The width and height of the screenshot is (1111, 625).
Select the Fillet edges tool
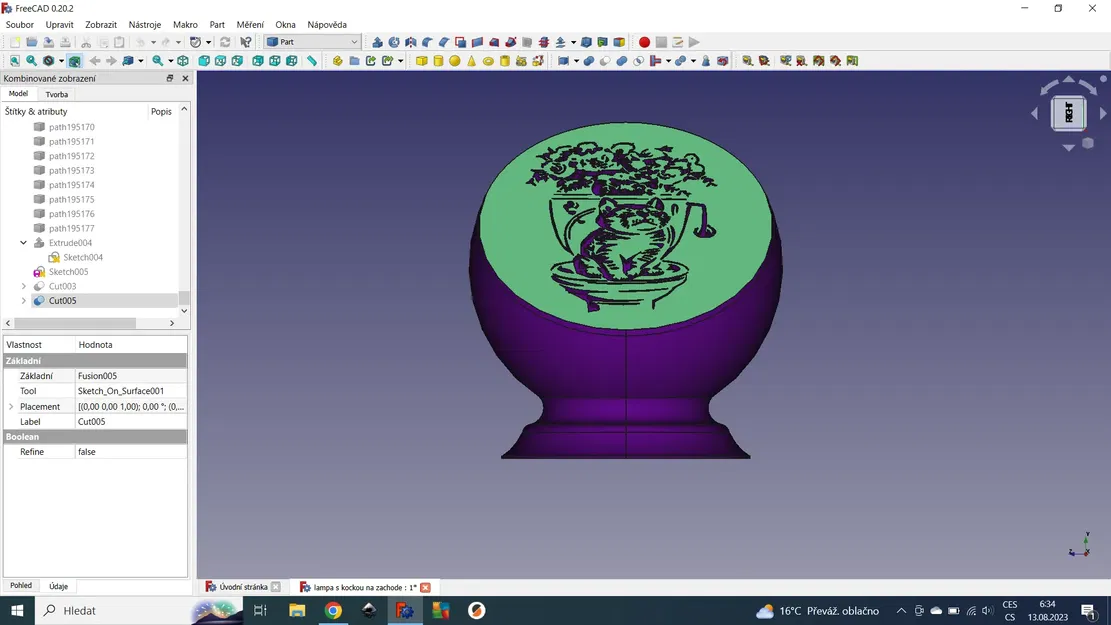coord(427,42)
